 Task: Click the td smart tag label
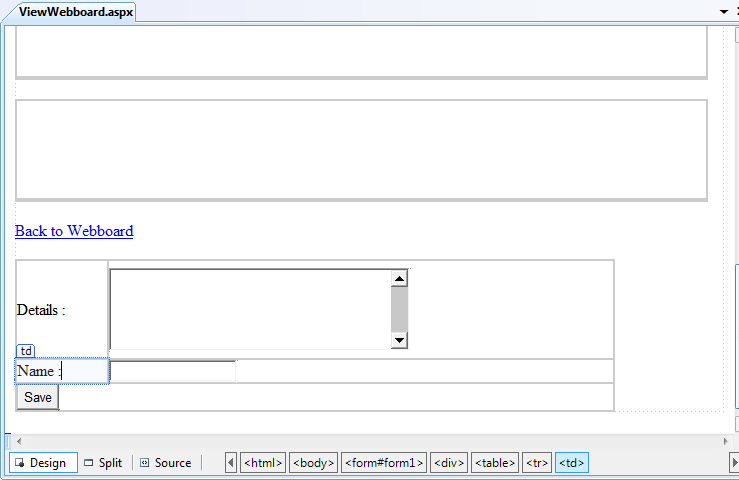pos(26,351)
